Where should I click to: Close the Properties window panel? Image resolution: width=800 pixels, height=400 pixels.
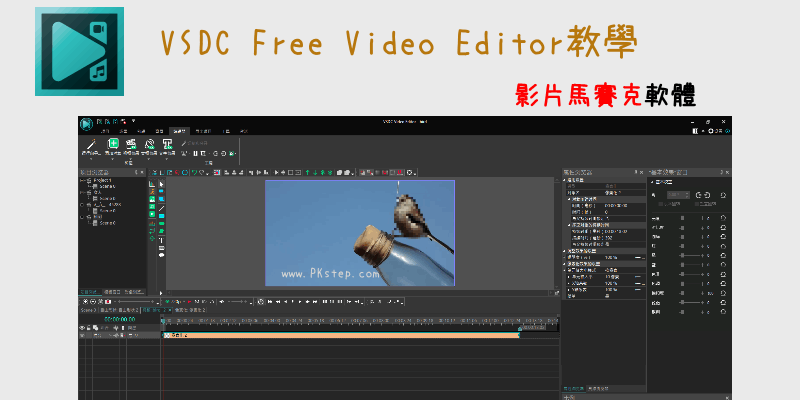tap(642, 172)
